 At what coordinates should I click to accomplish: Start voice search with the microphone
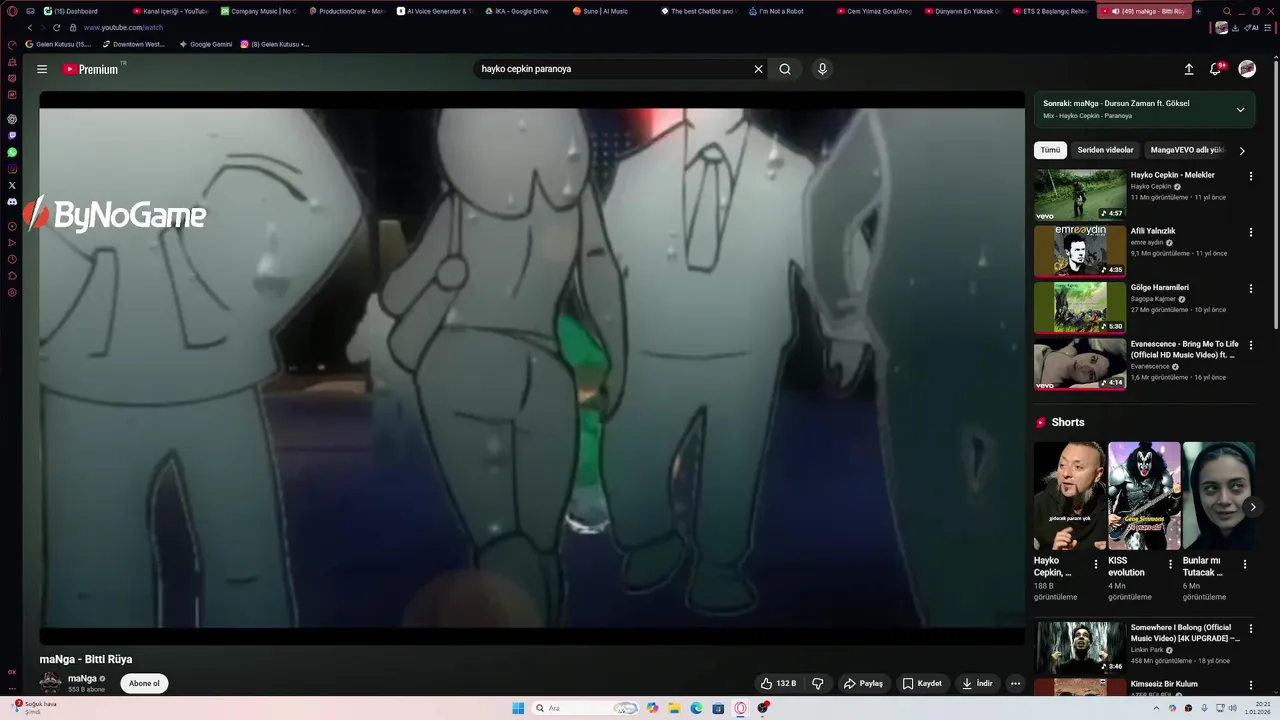[822, 69]
